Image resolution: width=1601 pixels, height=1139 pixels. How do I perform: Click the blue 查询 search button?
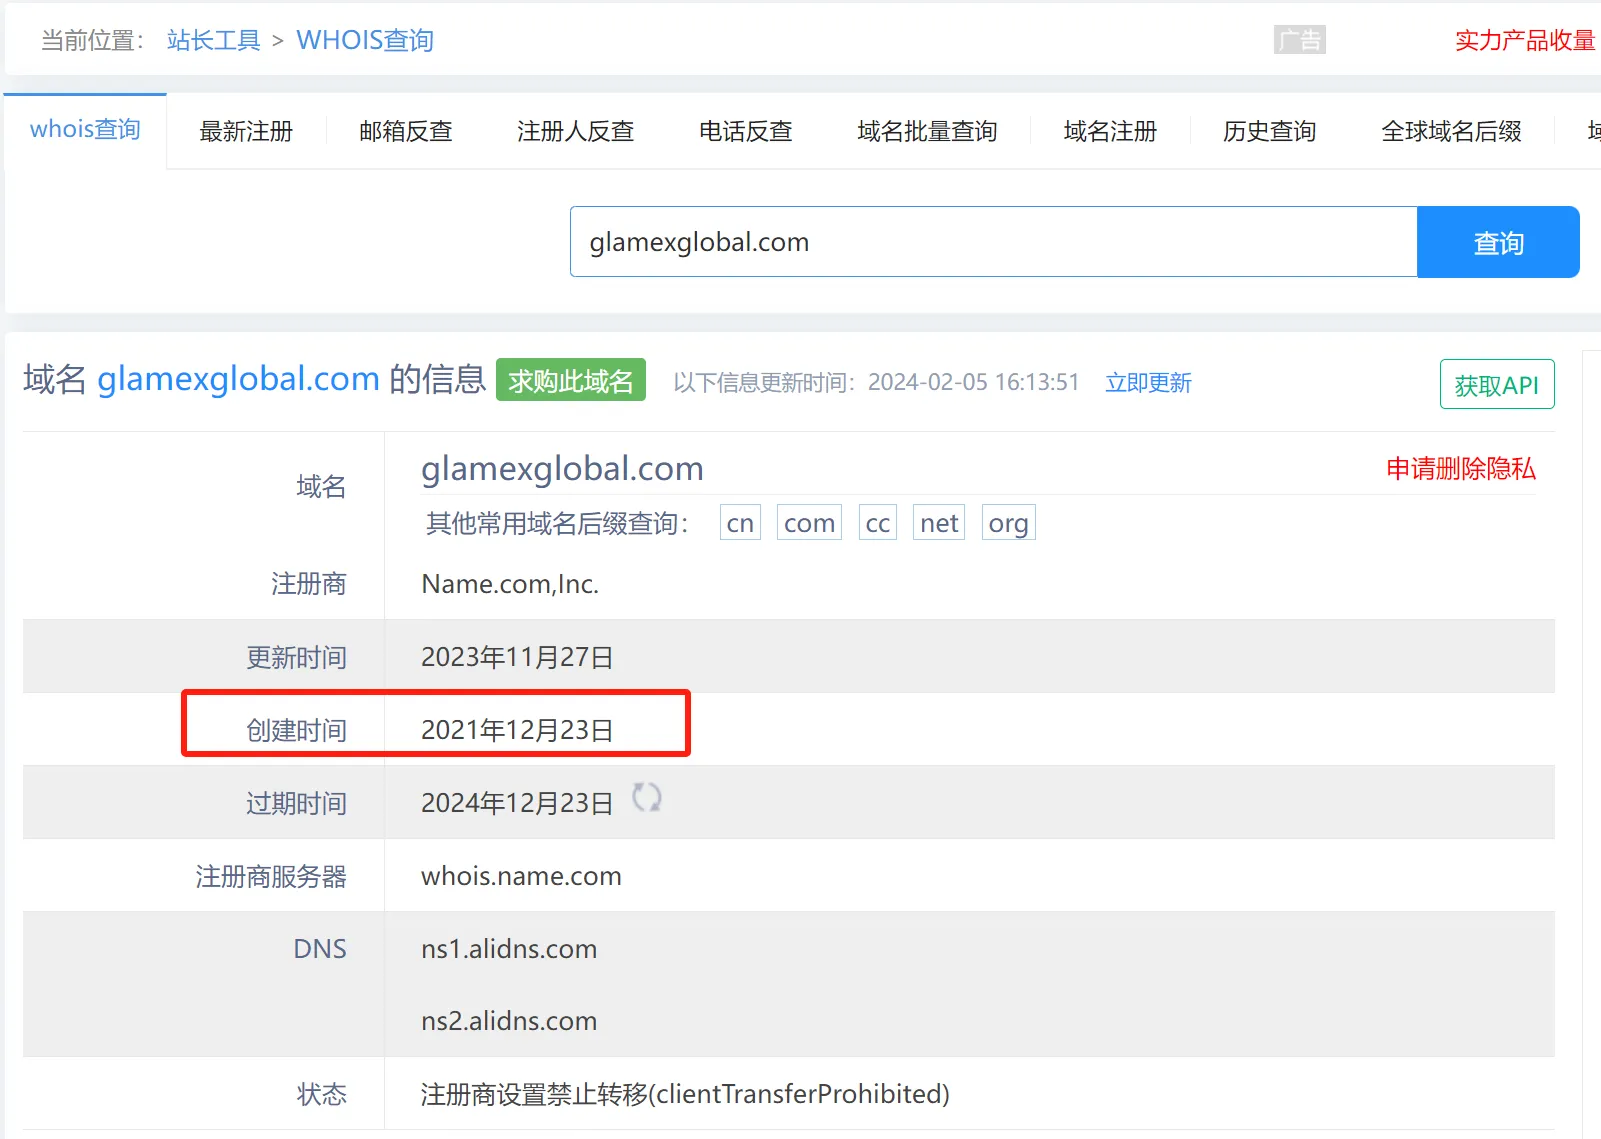click(x=1498, y=242)
